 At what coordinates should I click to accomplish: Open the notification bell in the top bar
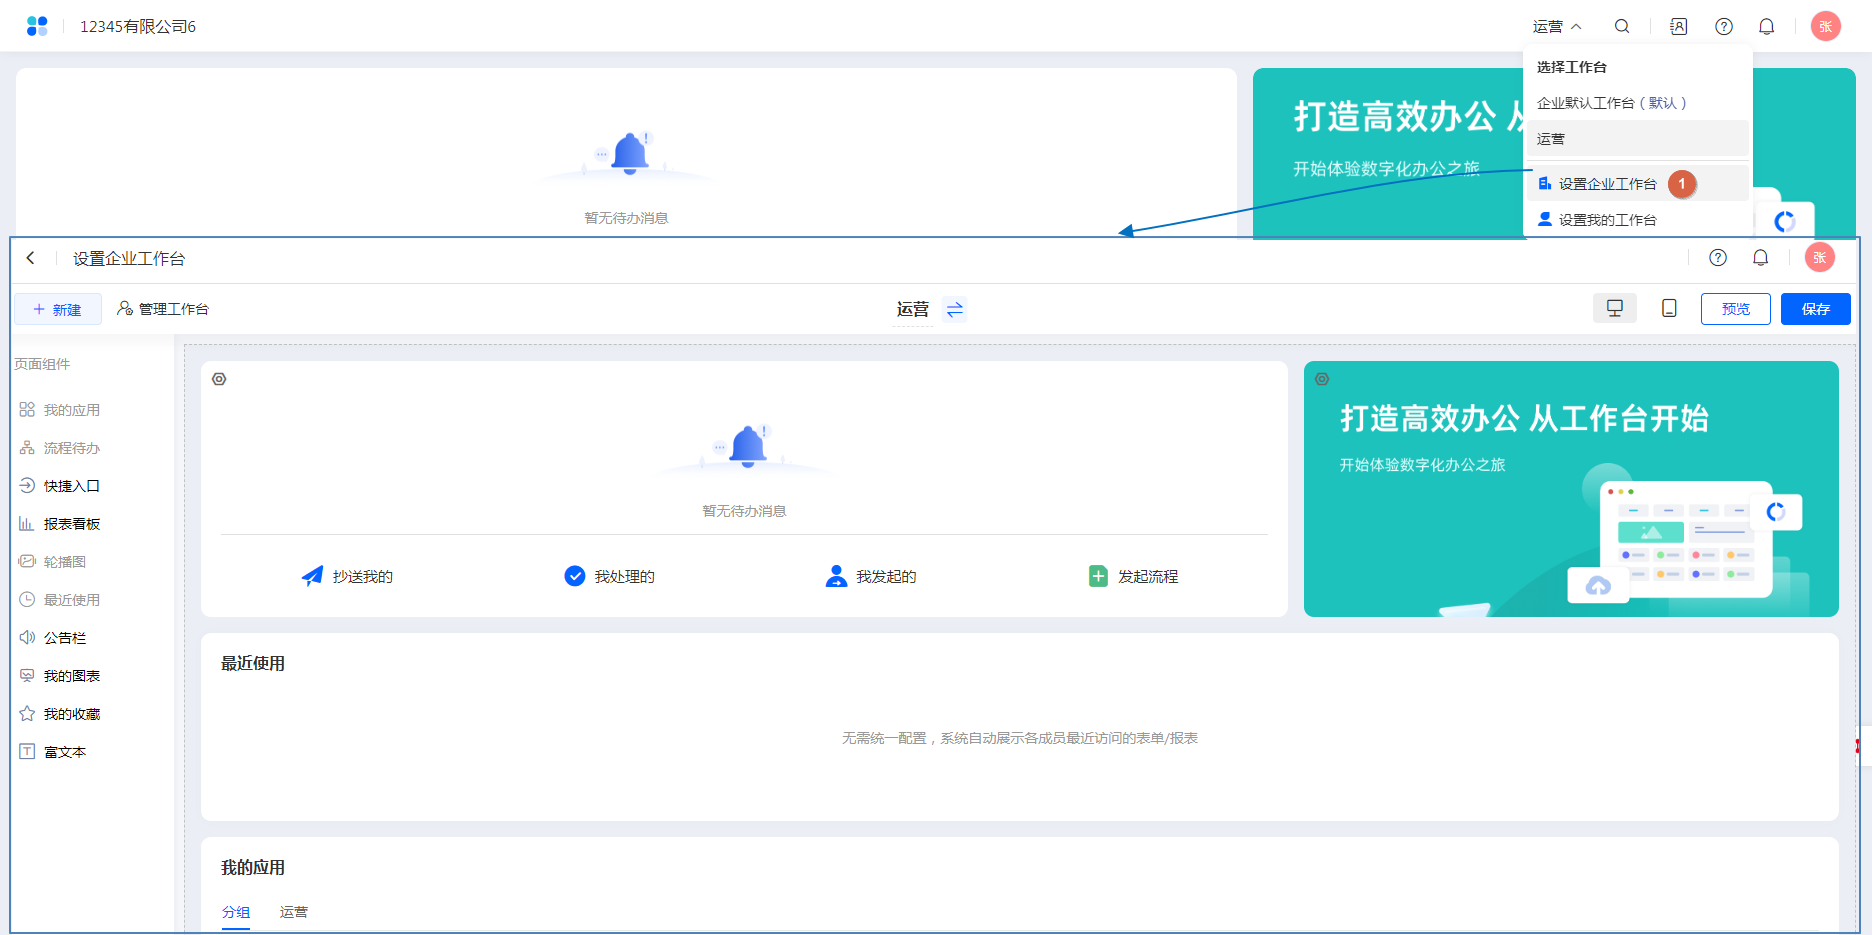1766,27
